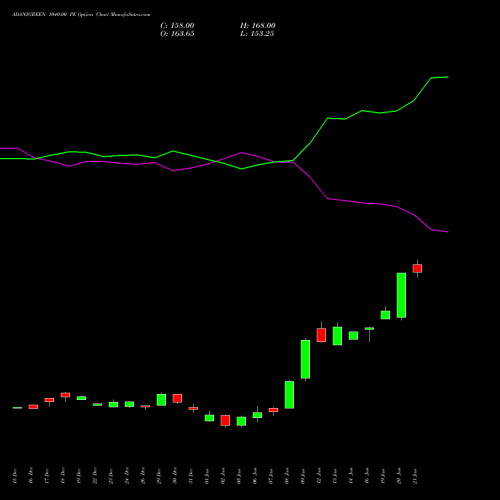Viewport: 500px width, 500px height.
Task: Click the 22 Dec date label
Action: 95,476
